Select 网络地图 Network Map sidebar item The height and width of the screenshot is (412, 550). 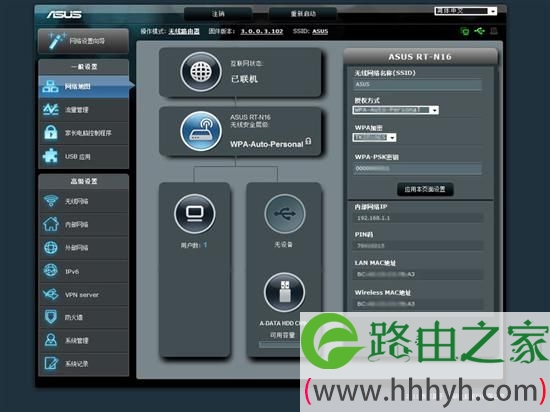(x=84, y=87)
